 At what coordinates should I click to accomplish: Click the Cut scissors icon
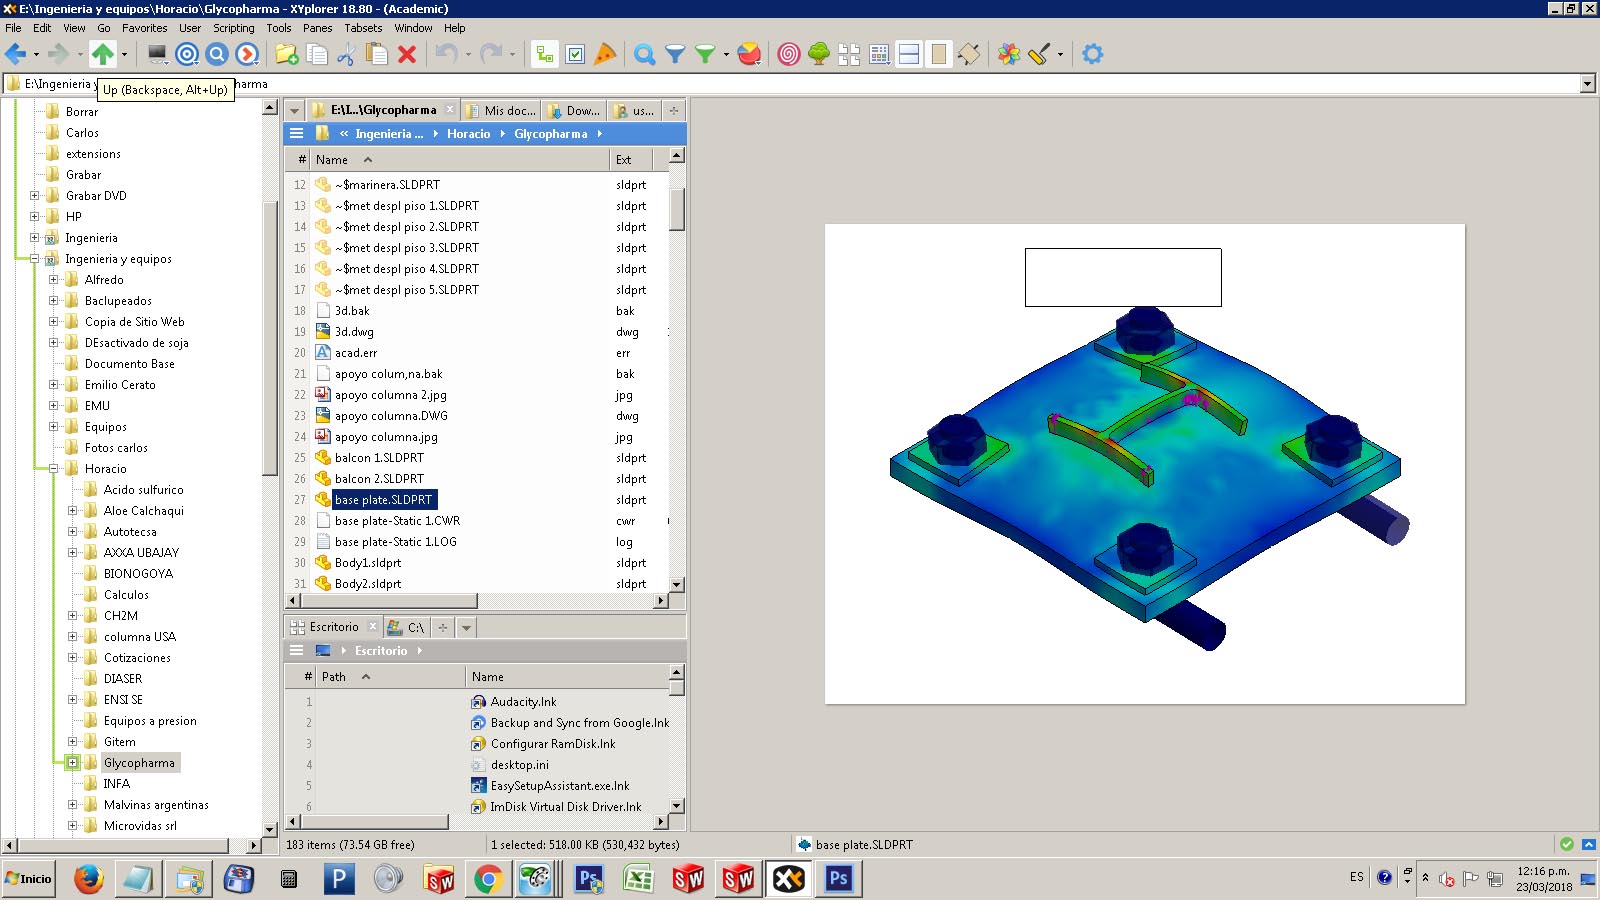click(347, 54)
